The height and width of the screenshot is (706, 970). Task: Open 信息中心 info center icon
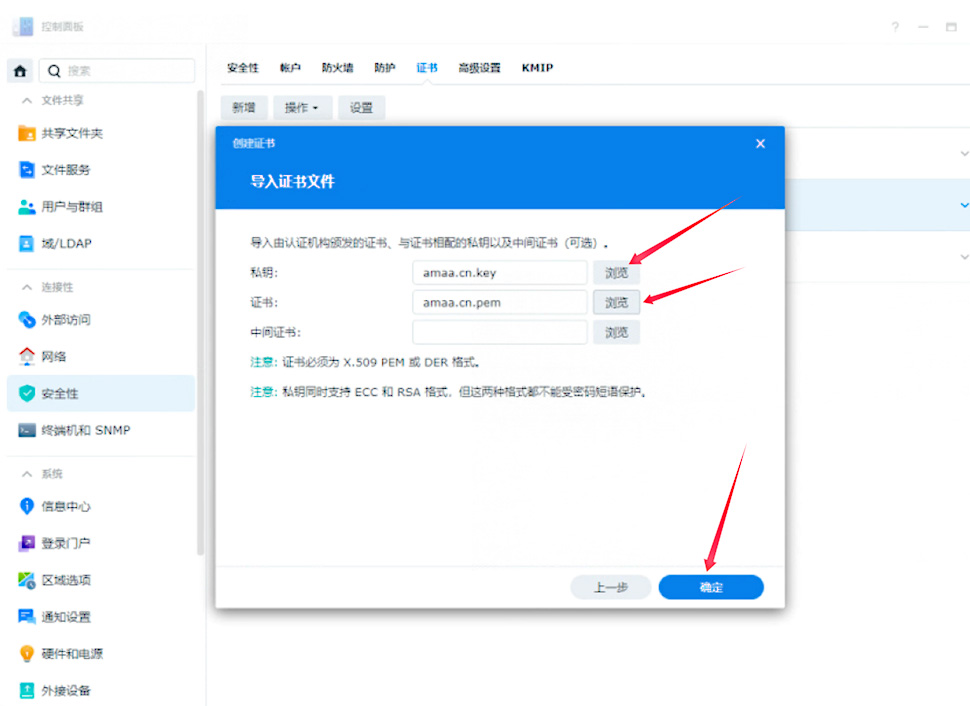27,506
